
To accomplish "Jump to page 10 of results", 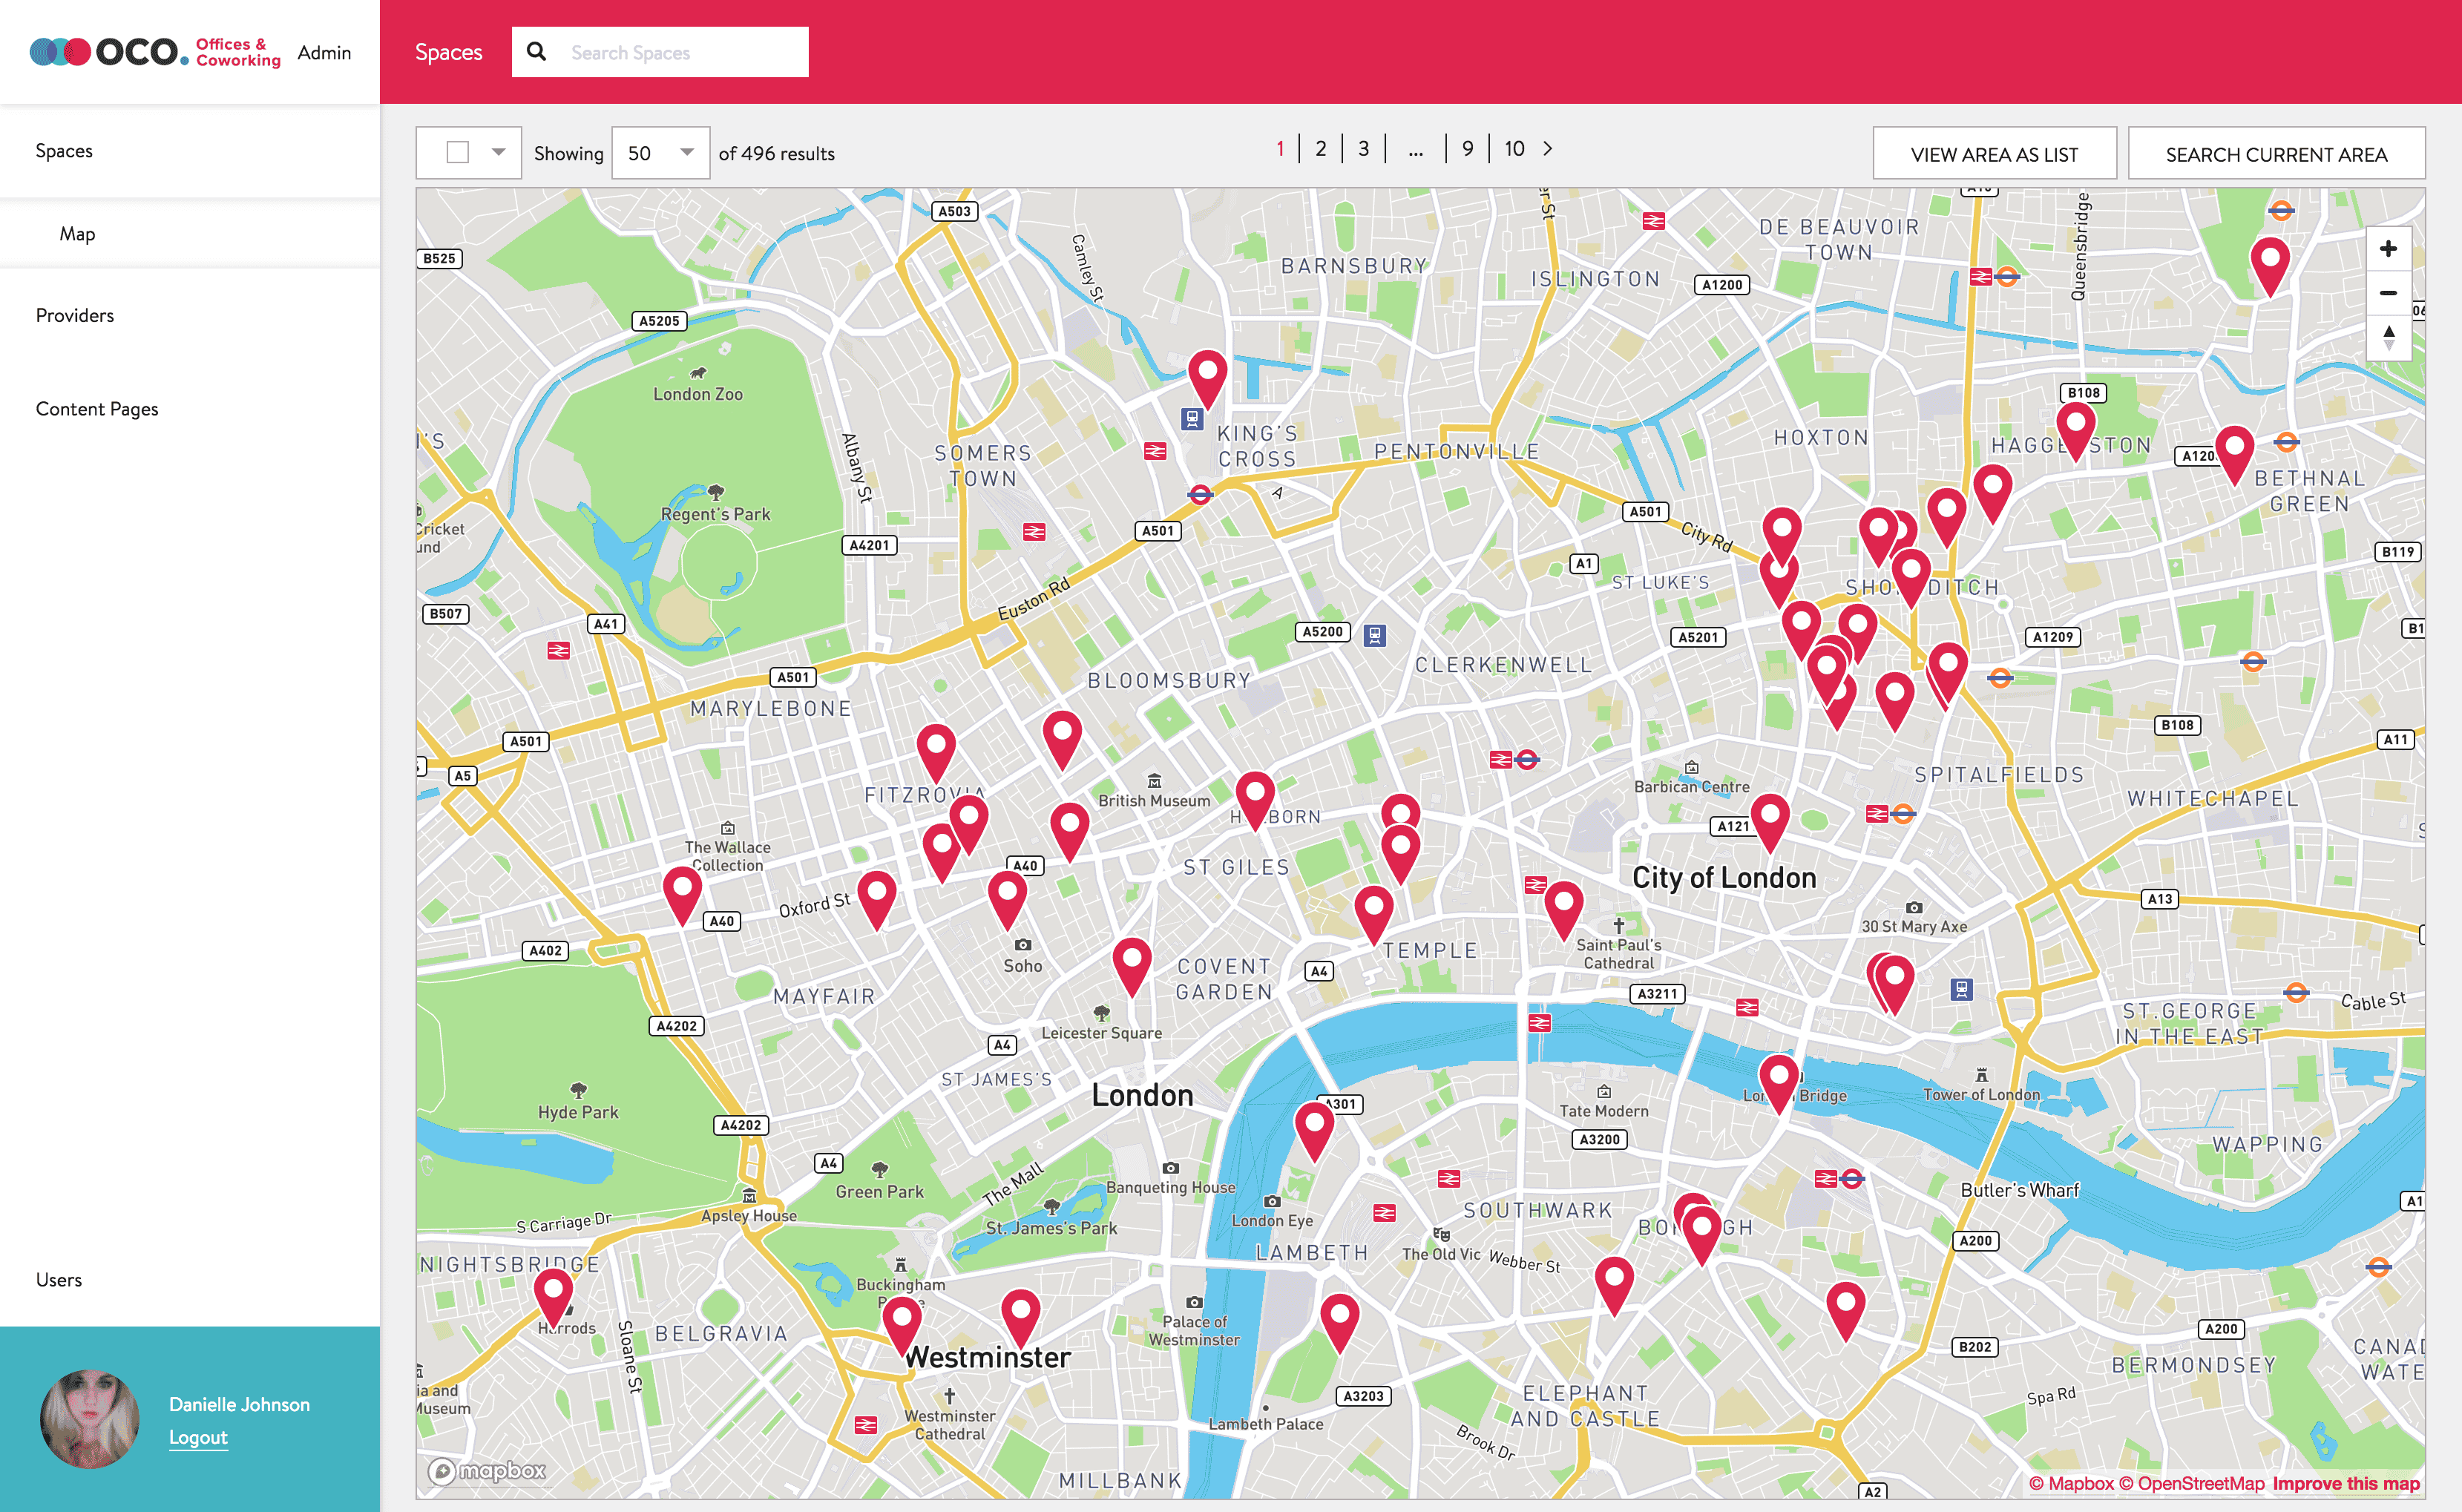I will 1514,149.
